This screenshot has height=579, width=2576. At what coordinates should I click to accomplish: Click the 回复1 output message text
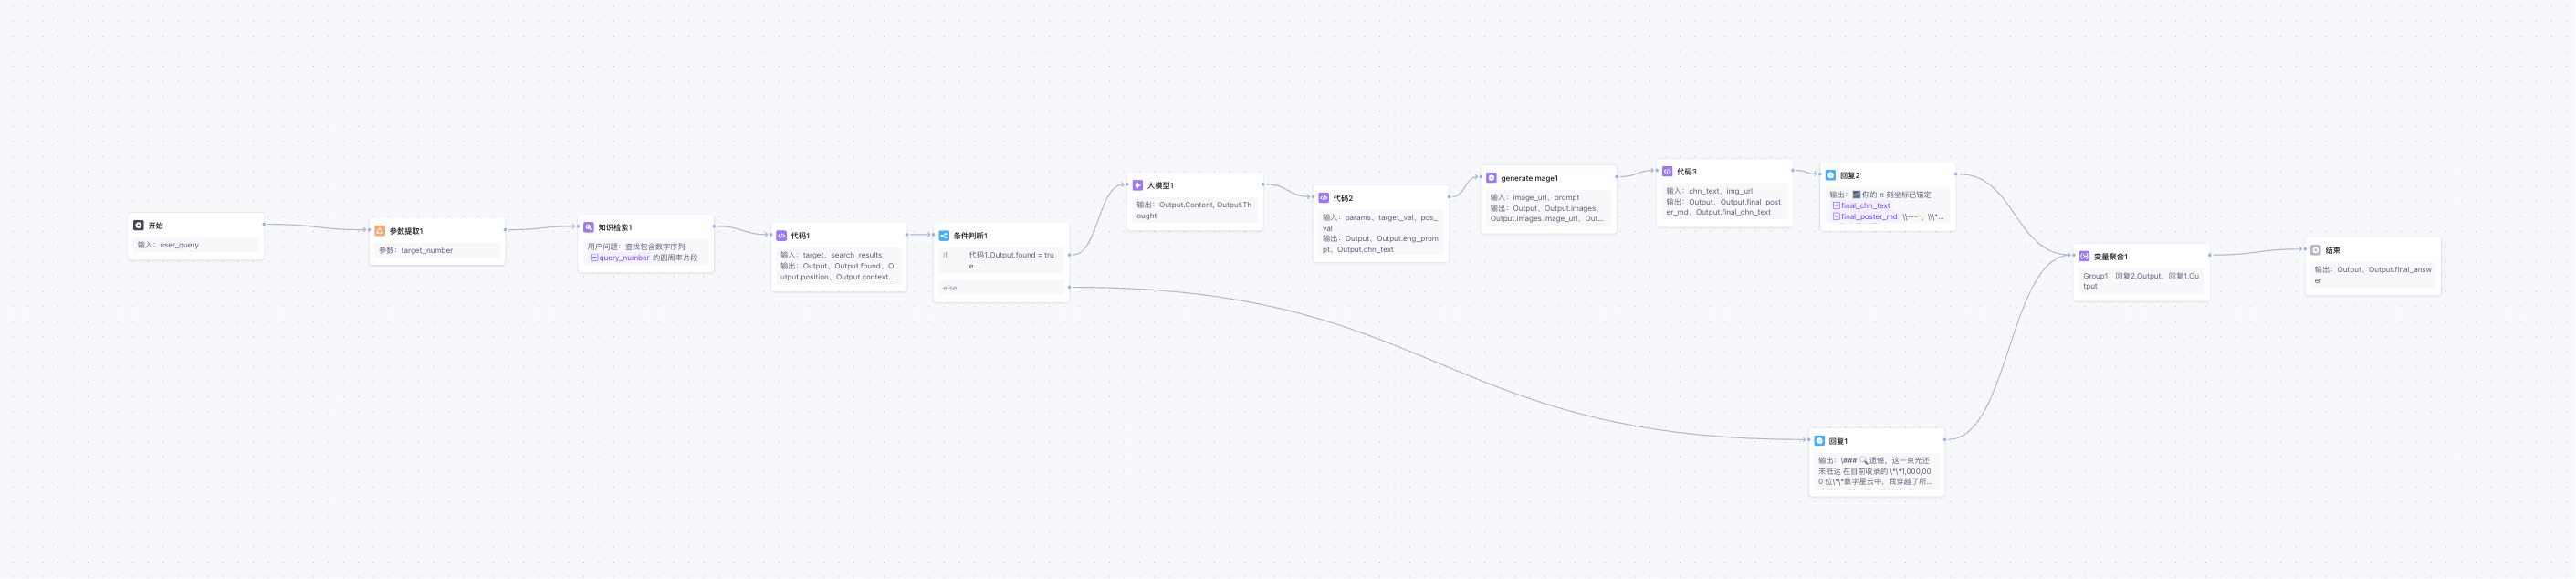(1876, 471)
